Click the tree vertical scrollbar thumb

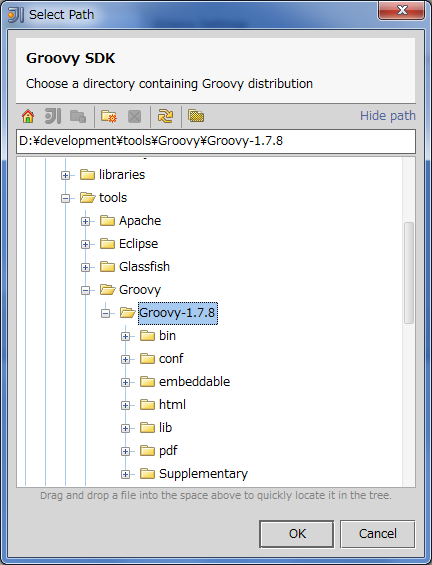(409, 273)
